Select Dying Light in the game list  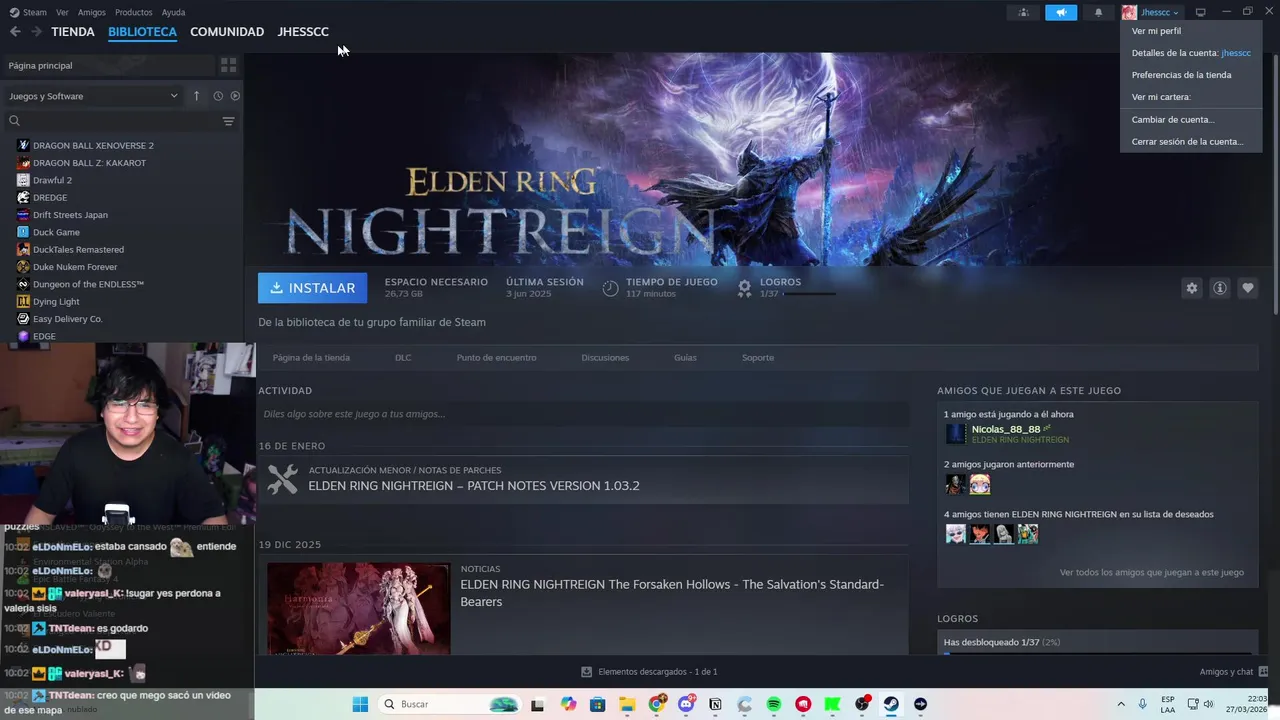coord(56,302)
